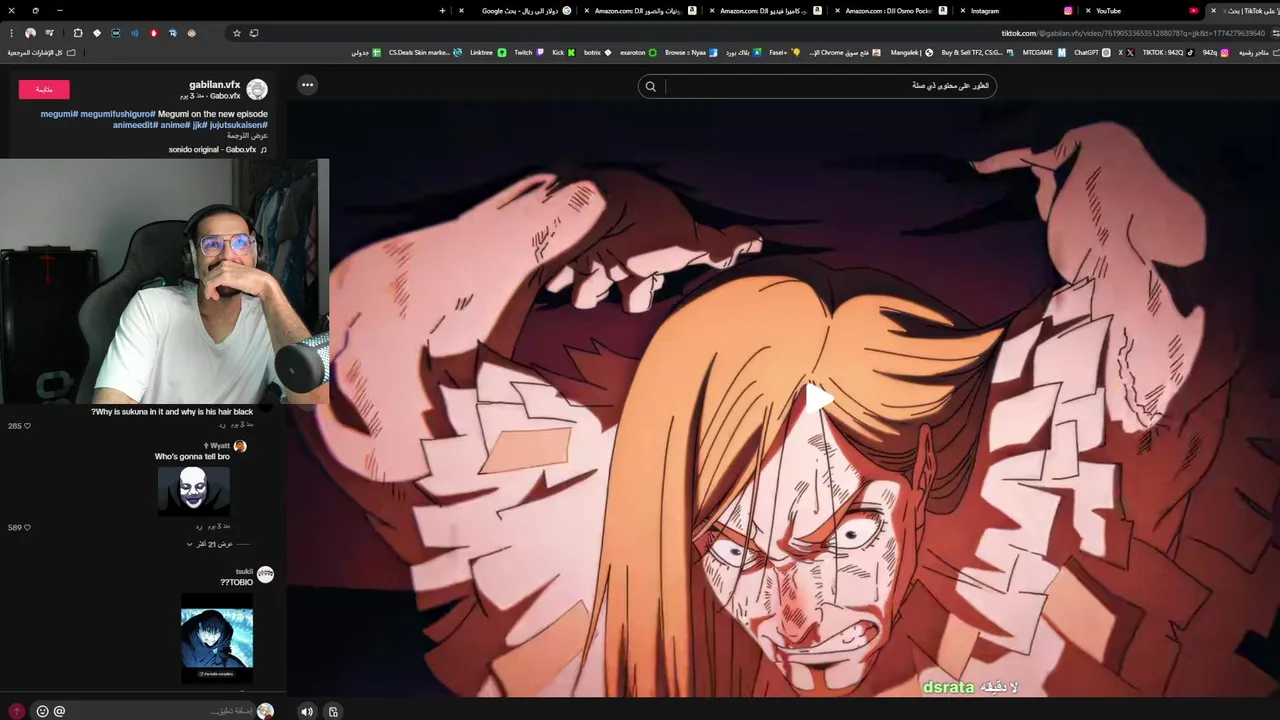Viewport: 1280px width, 720px height.
Task: Open the three-dots more options menu
Action: (x=307, y=85)
